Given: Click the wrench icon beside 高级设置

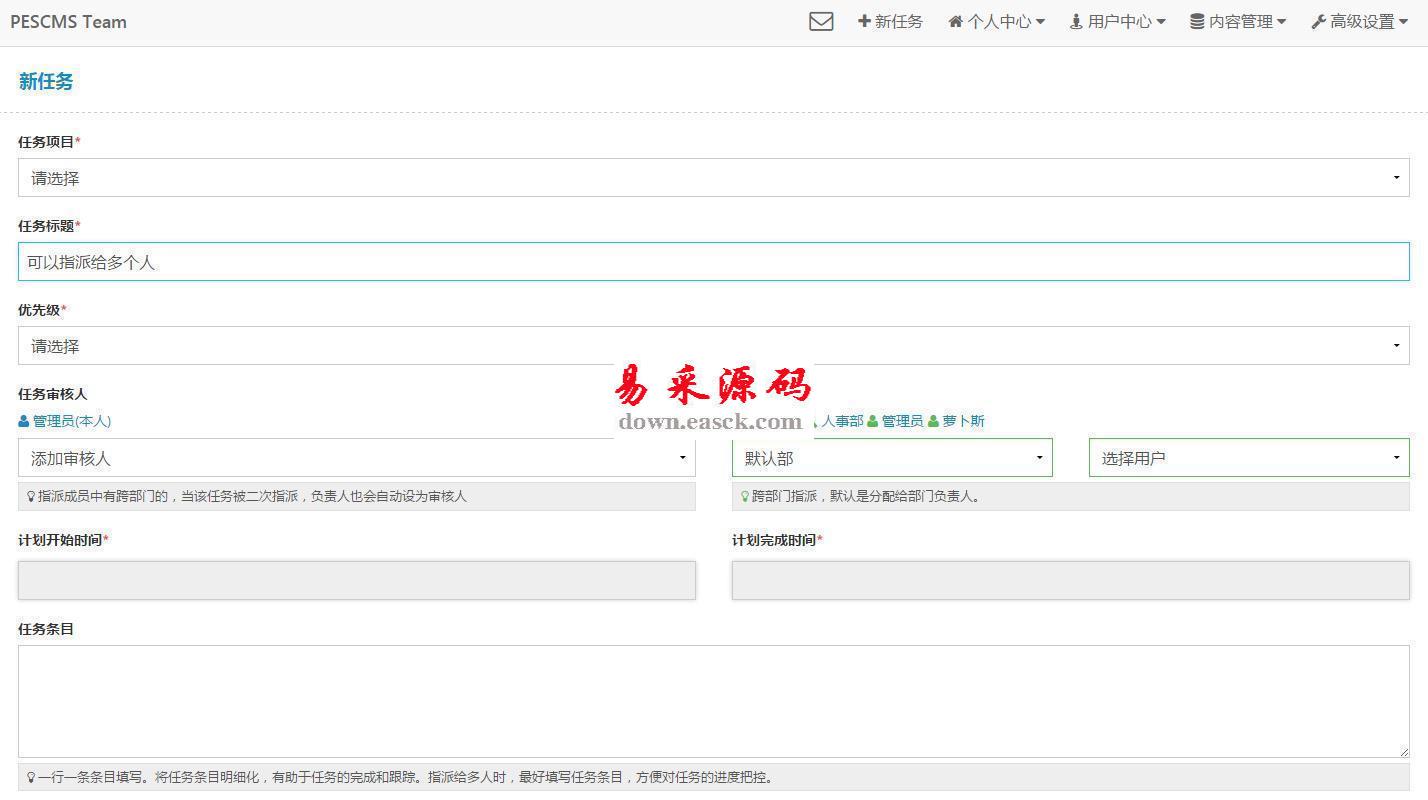Looking at the screenshot, I should (x=1318, y=22).
